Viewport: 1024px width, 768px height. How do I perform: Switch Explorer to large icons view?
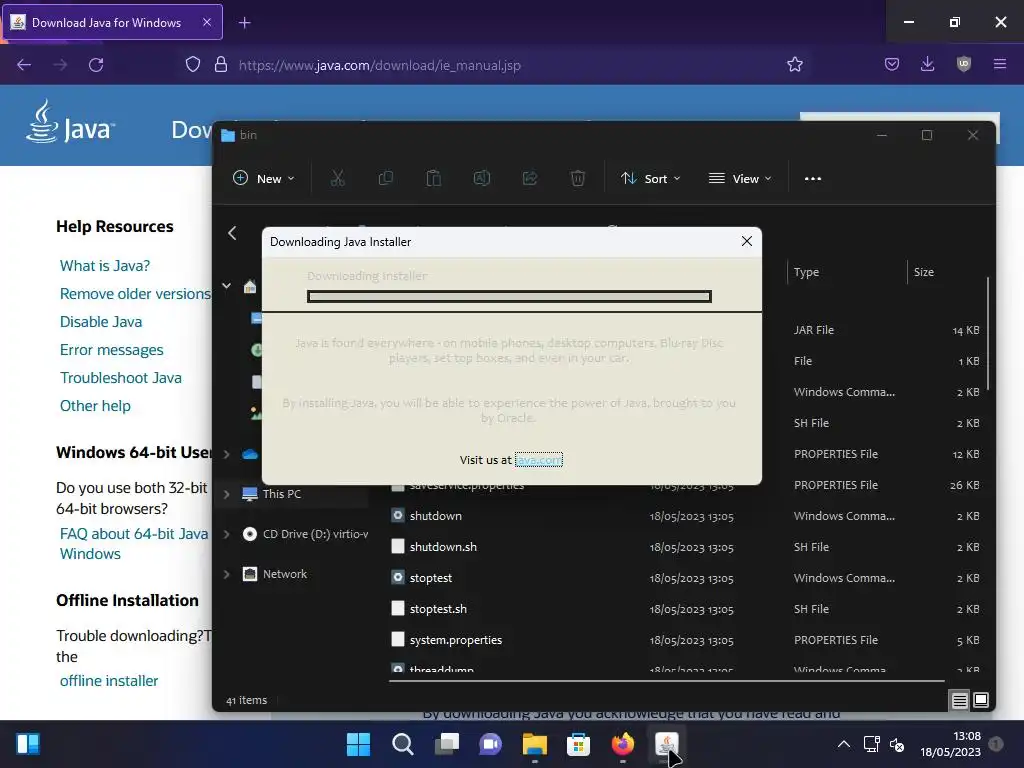point(981,701)
